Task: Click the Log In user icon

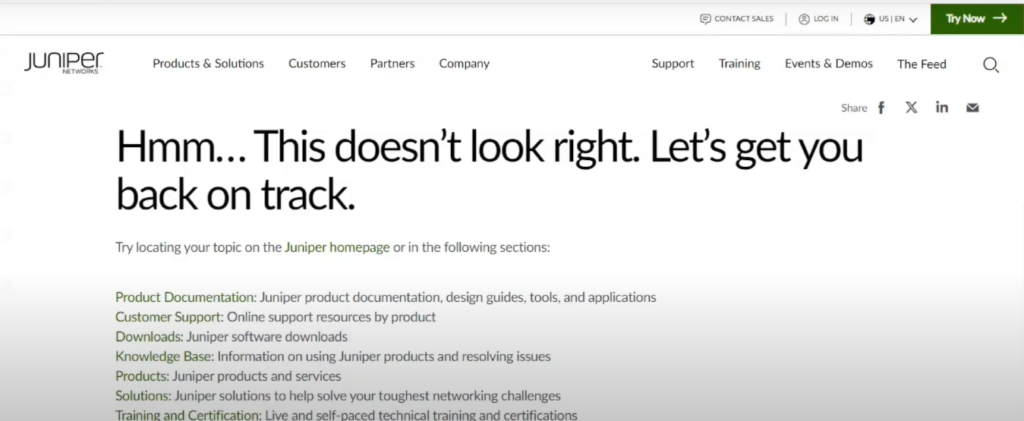Action: (804, 19)
